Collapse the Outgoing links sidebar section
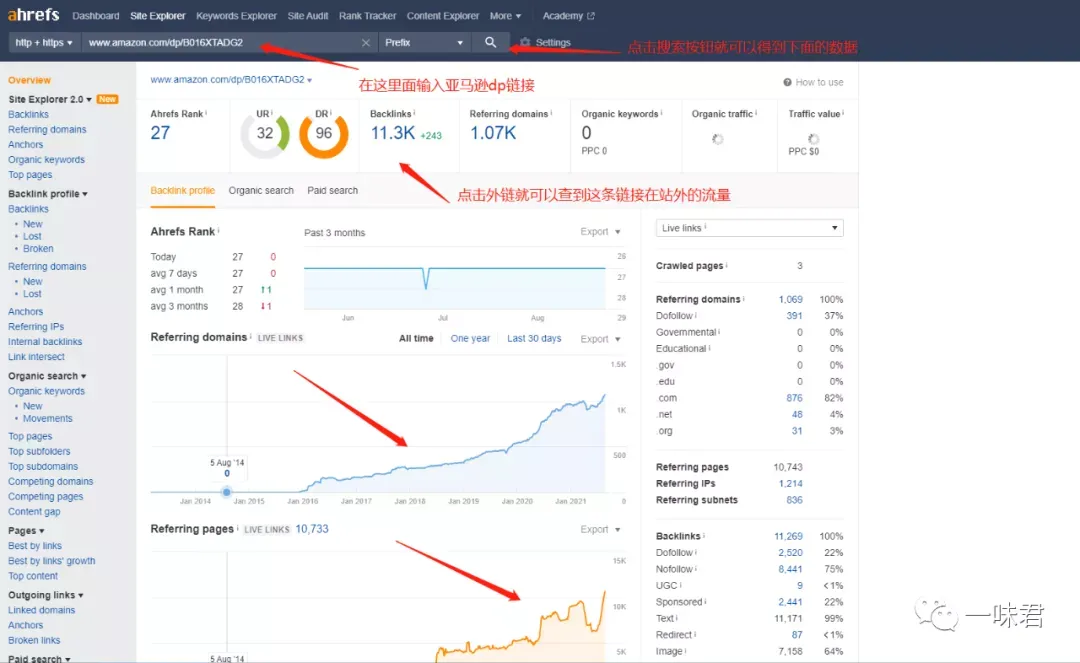The height and width of the screenshot is (663, 1080). click(x=45, y=595)
